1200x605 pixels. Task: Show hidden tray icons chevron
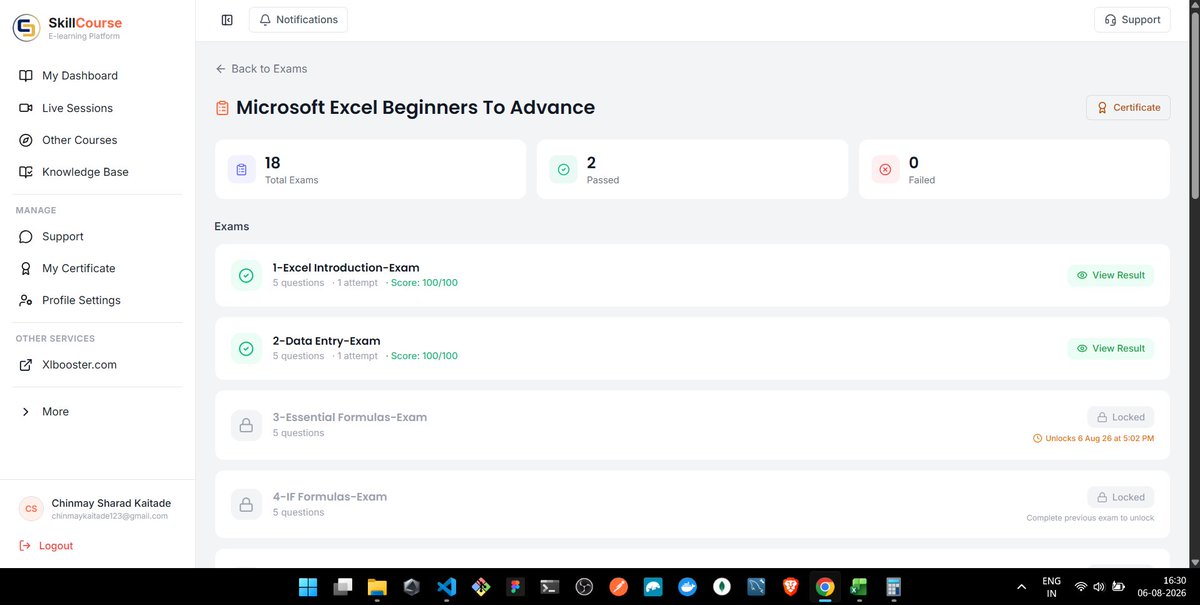pyautogui.click(x=1021, y=587)
